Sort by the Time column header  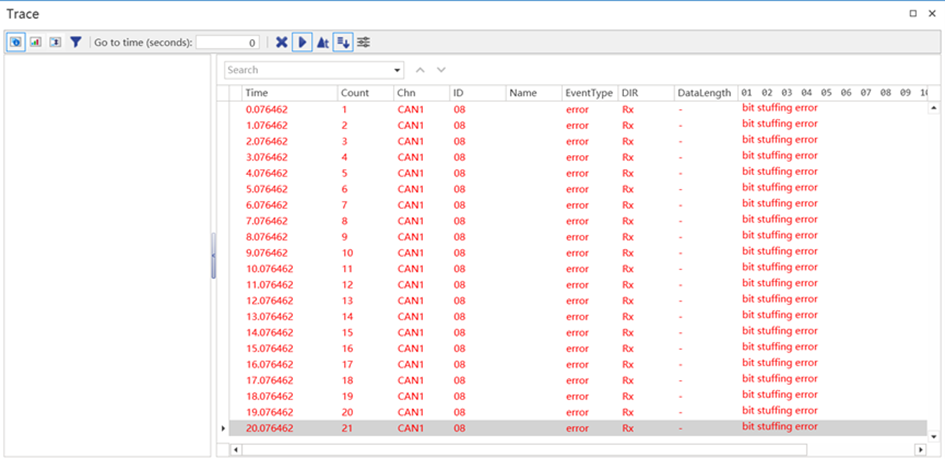click(257, 93)
